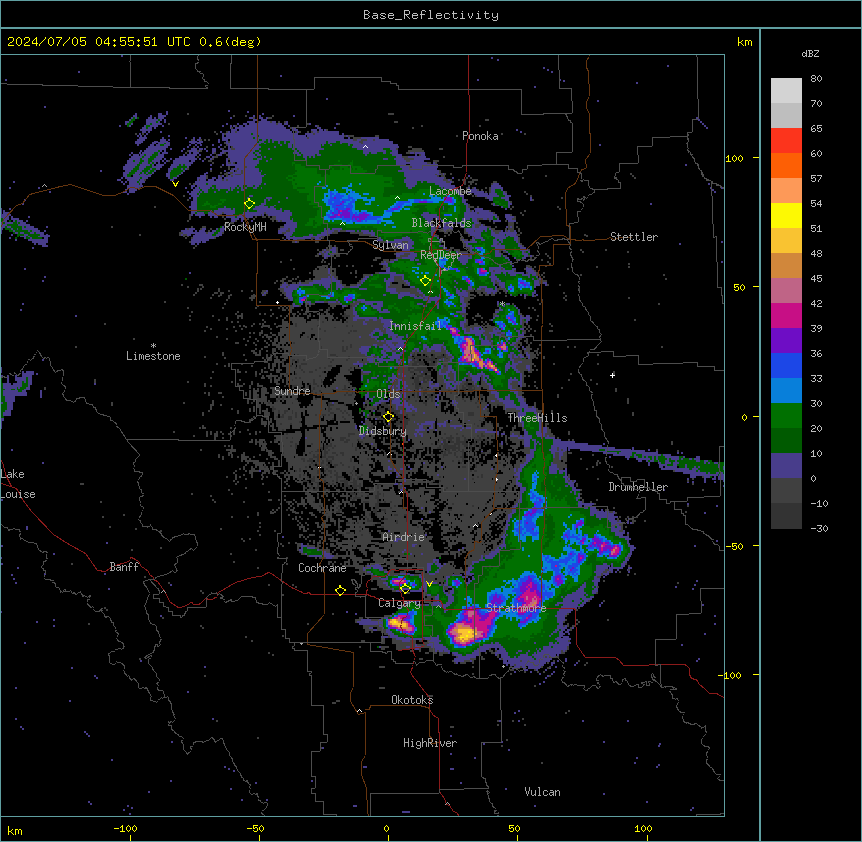
Task: Click the Limestone label
Action: point(153,356)
